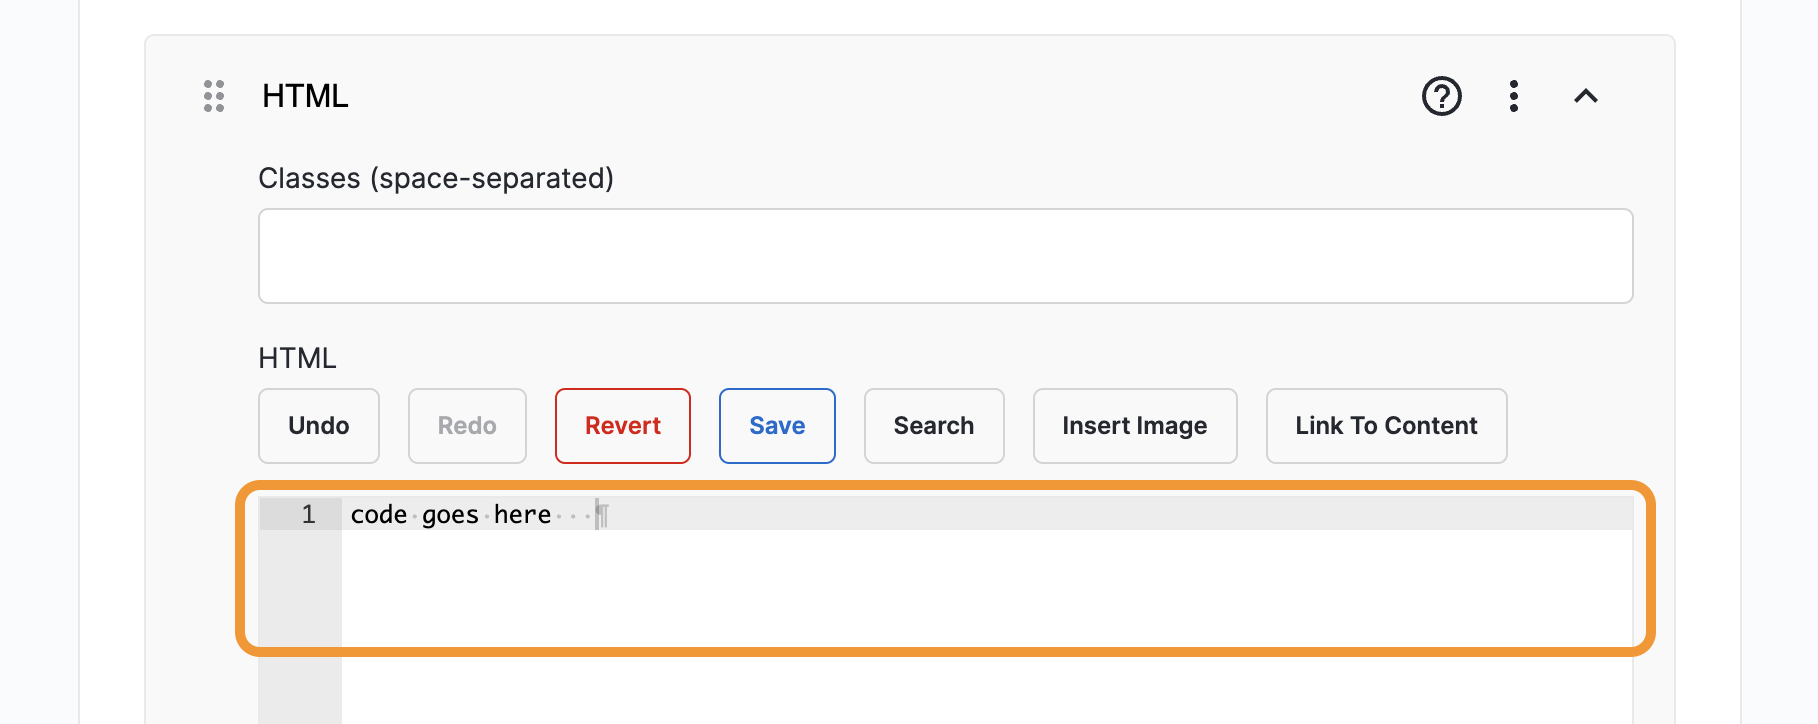Select the Link To Content button

coord(1386,426)
